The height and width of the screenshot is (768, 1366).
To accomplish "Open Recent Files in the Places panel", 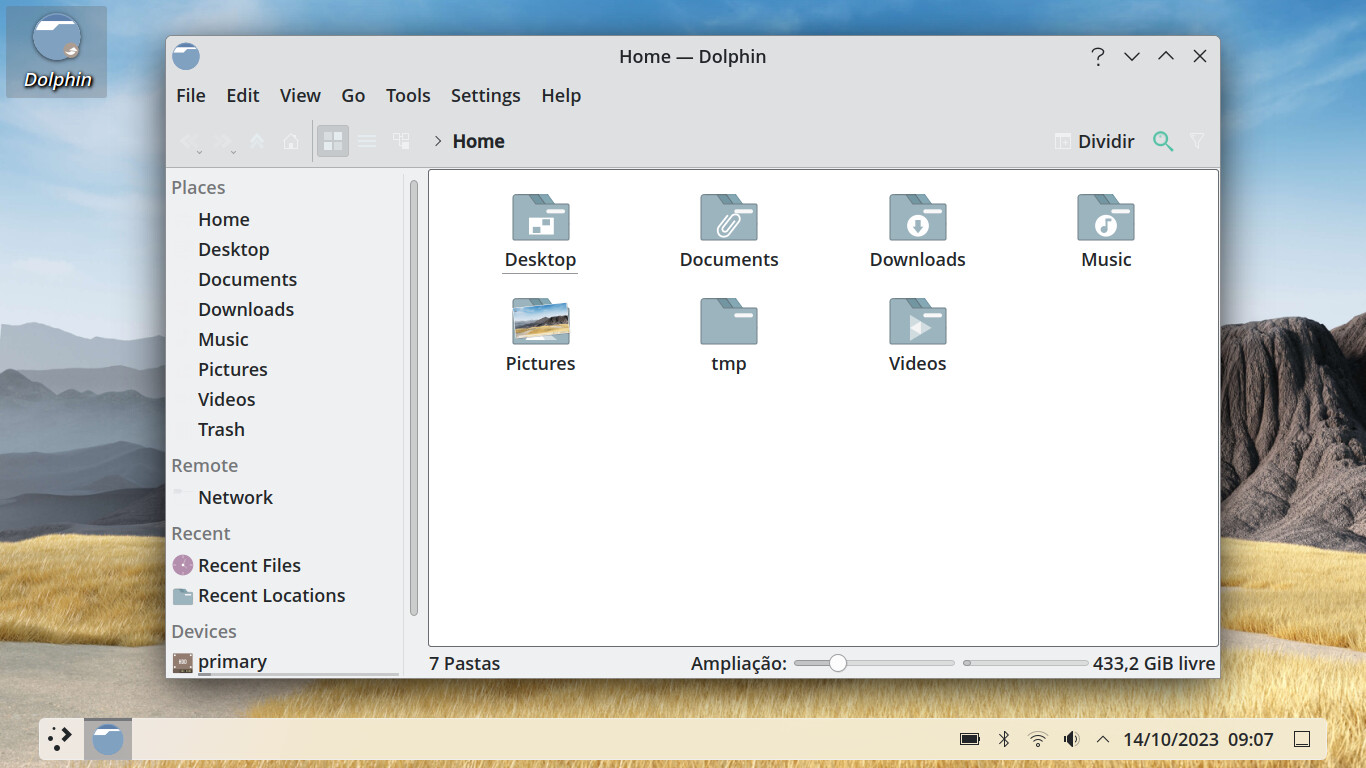I will [x=249, y=565].
